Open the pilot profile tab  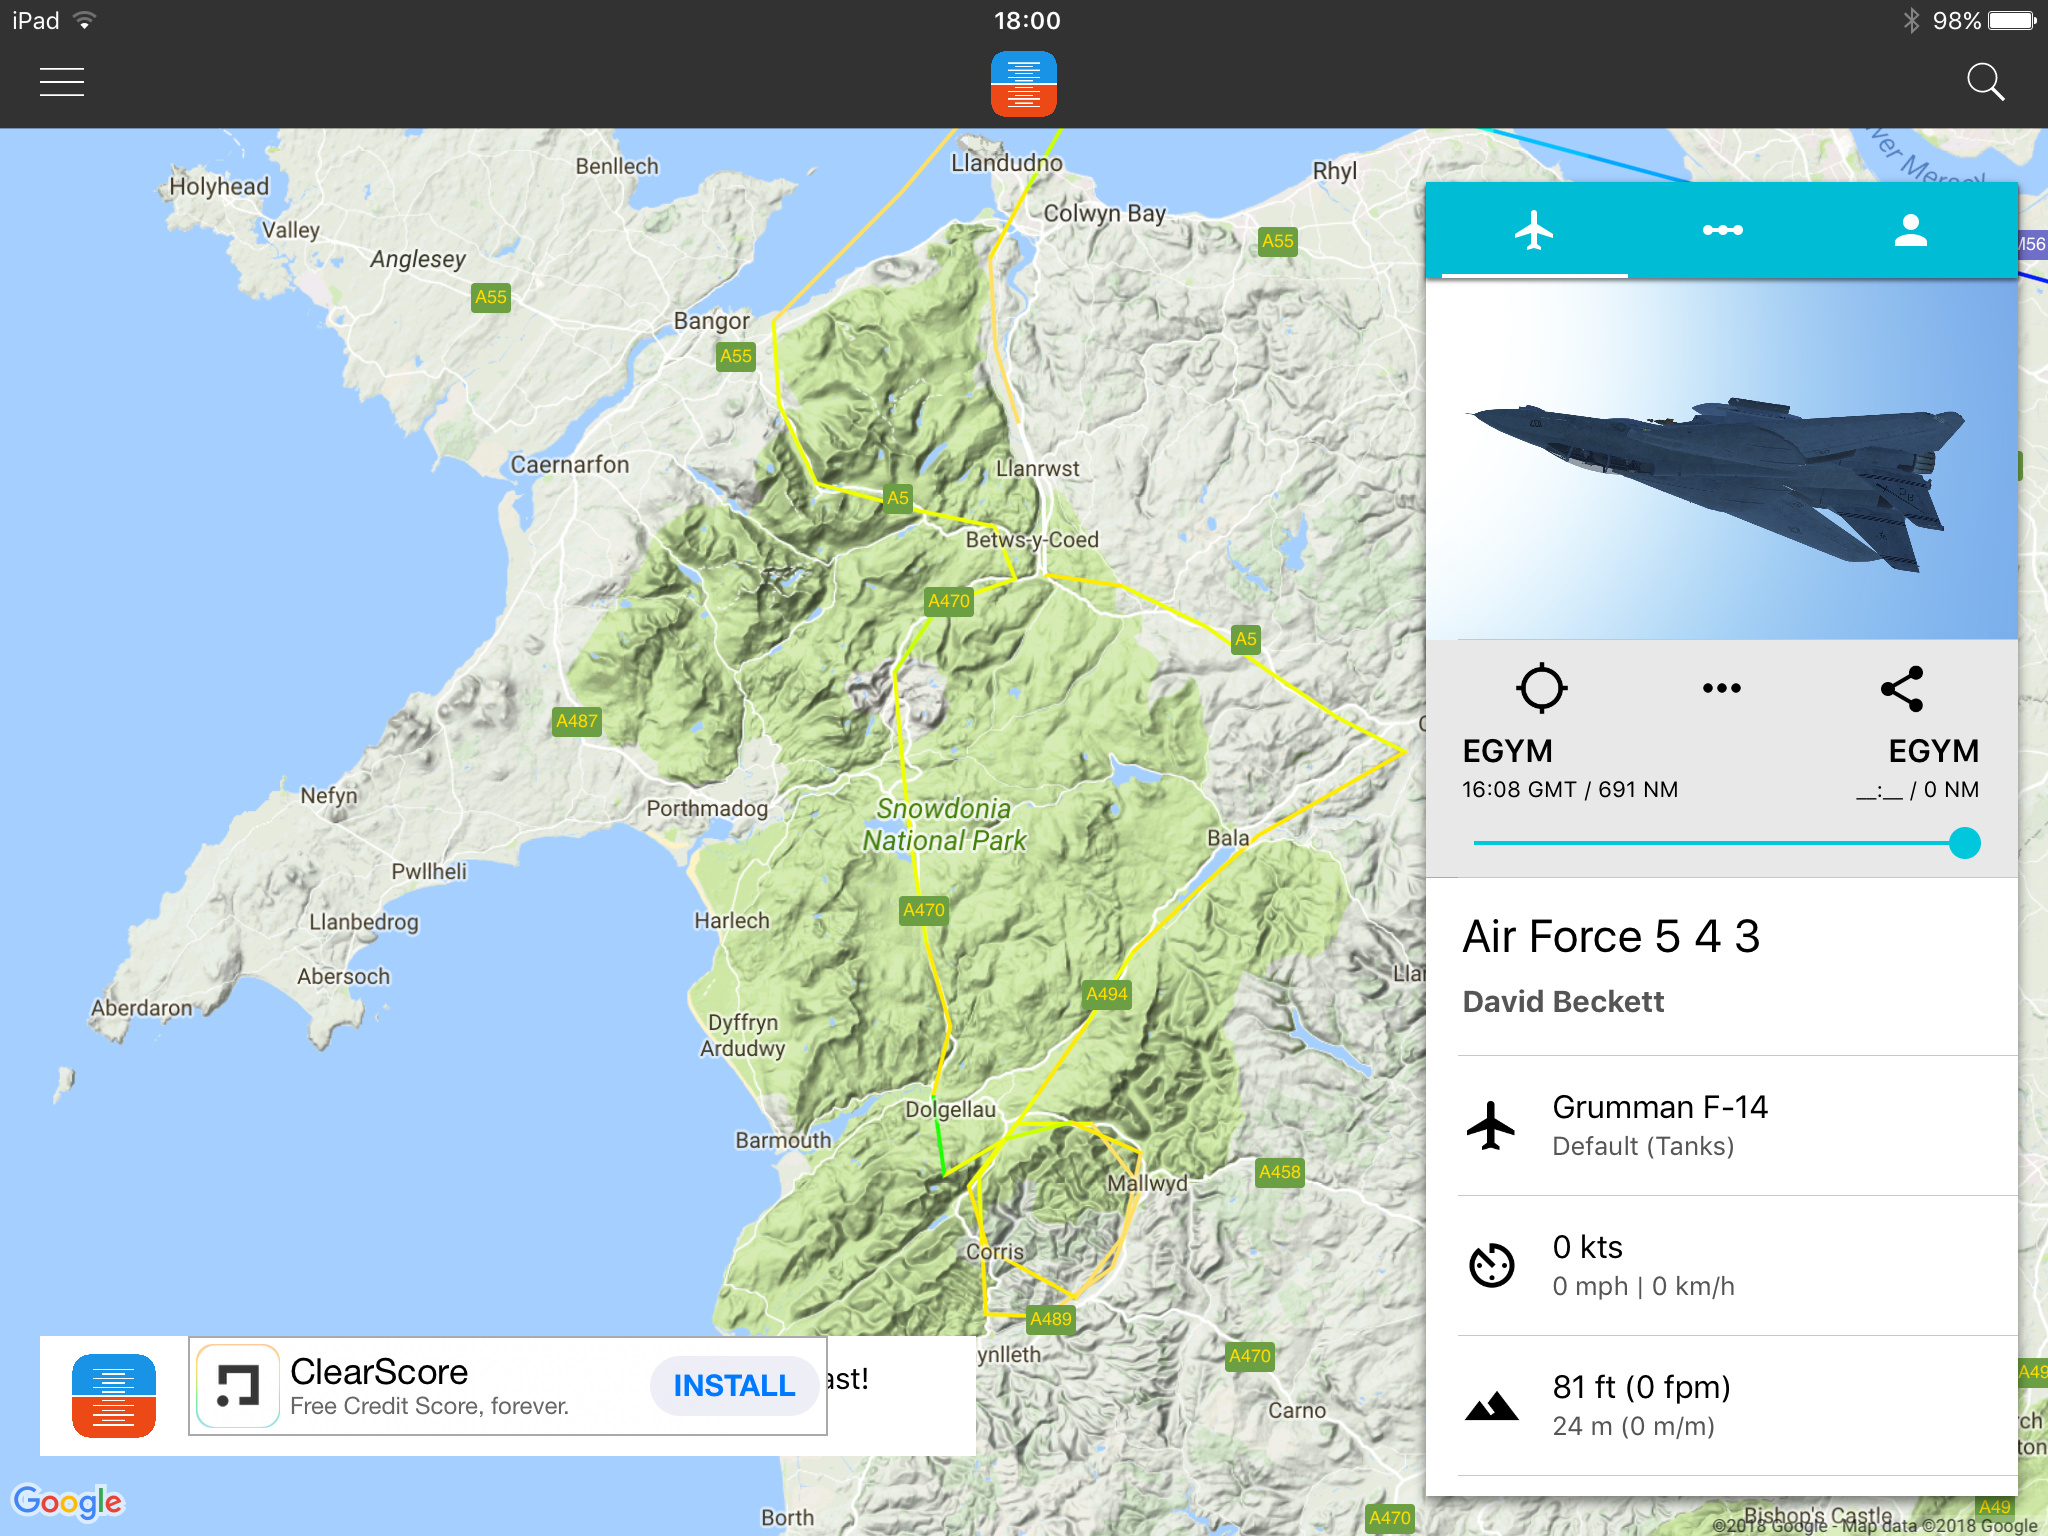tap(1910, 231)
